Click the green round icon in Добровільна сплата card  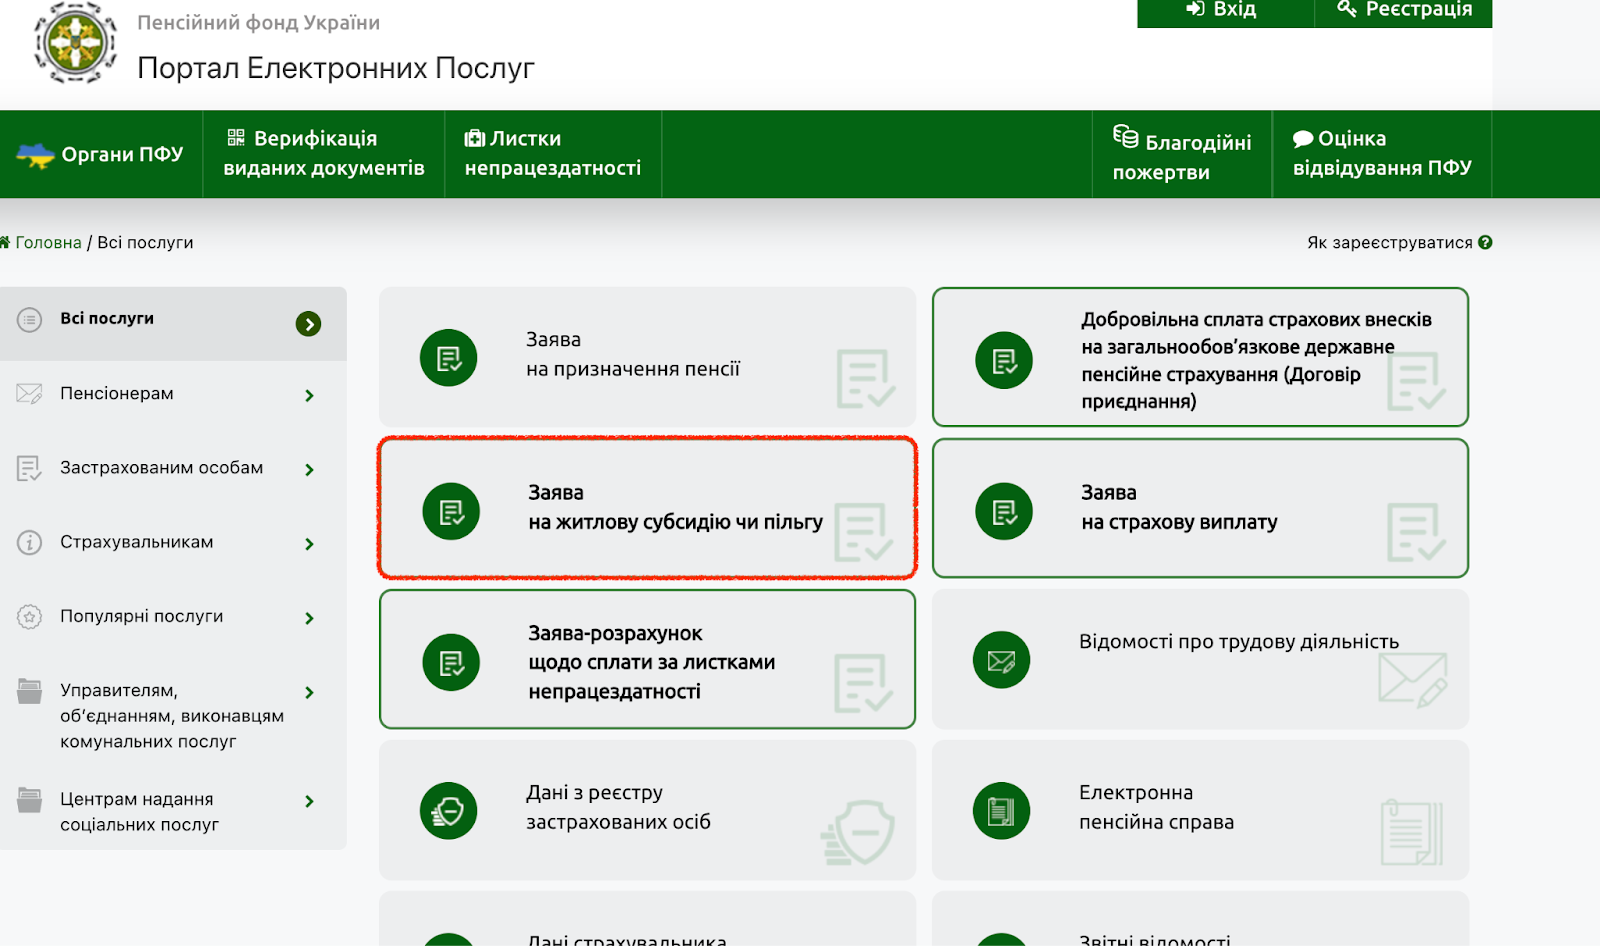pos(1004,360)
